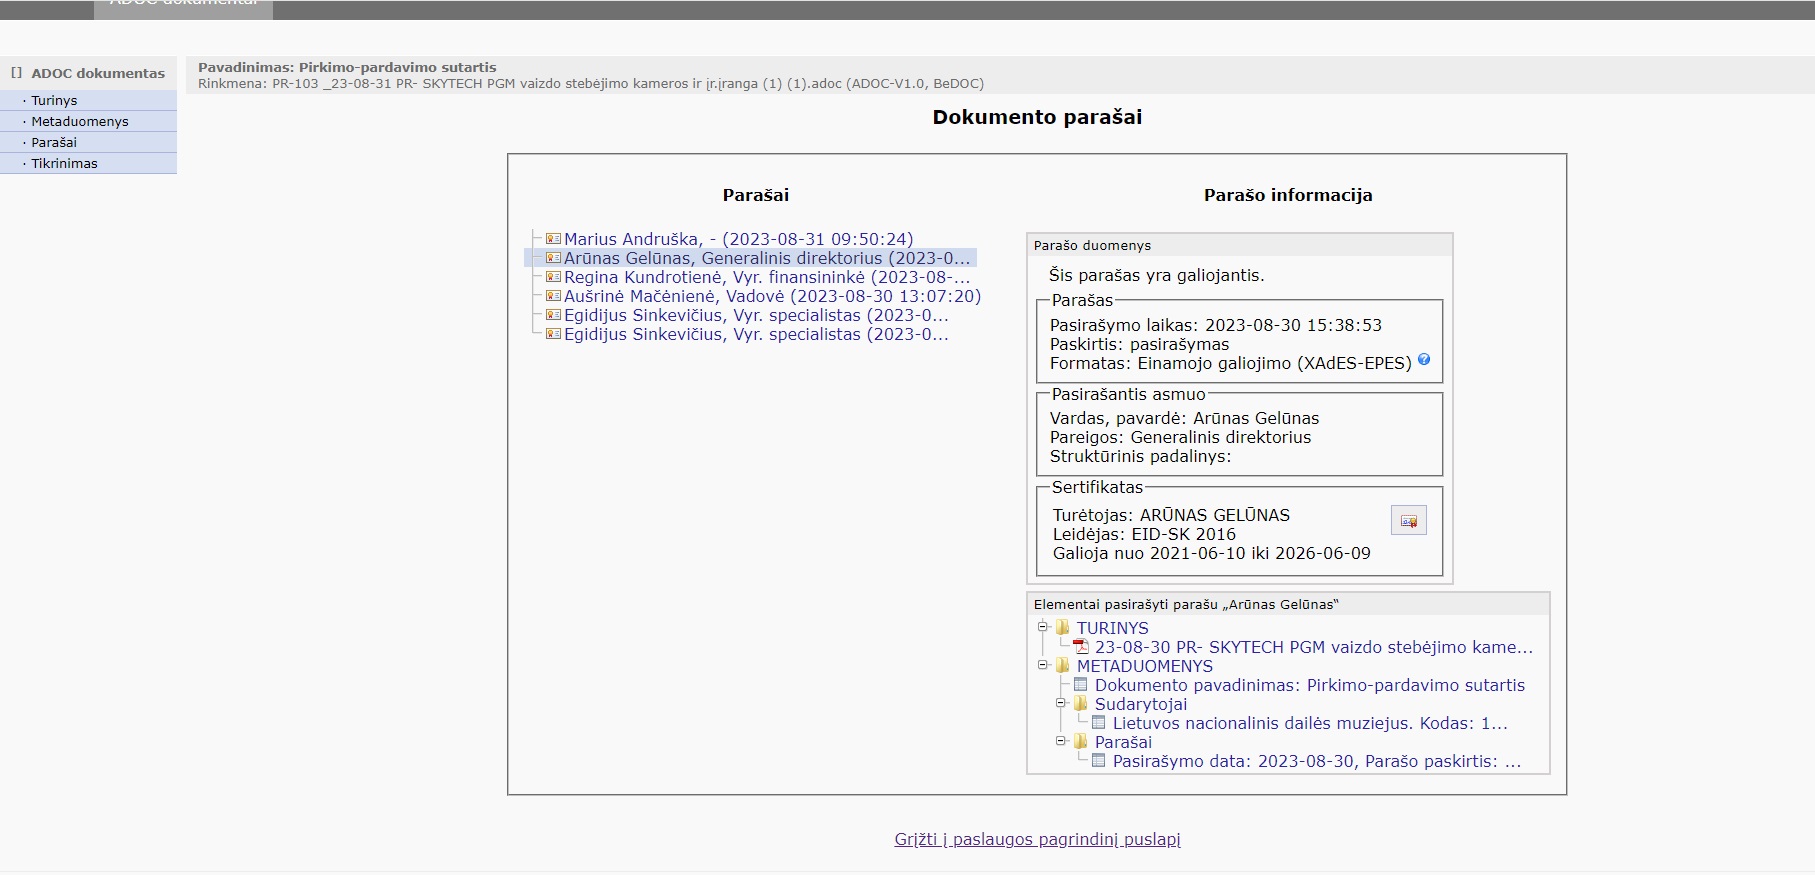Click table icon beside Dokumento pavadinimas
The width and height of the screenshot is (1815, 875).
coord(1081,685)
